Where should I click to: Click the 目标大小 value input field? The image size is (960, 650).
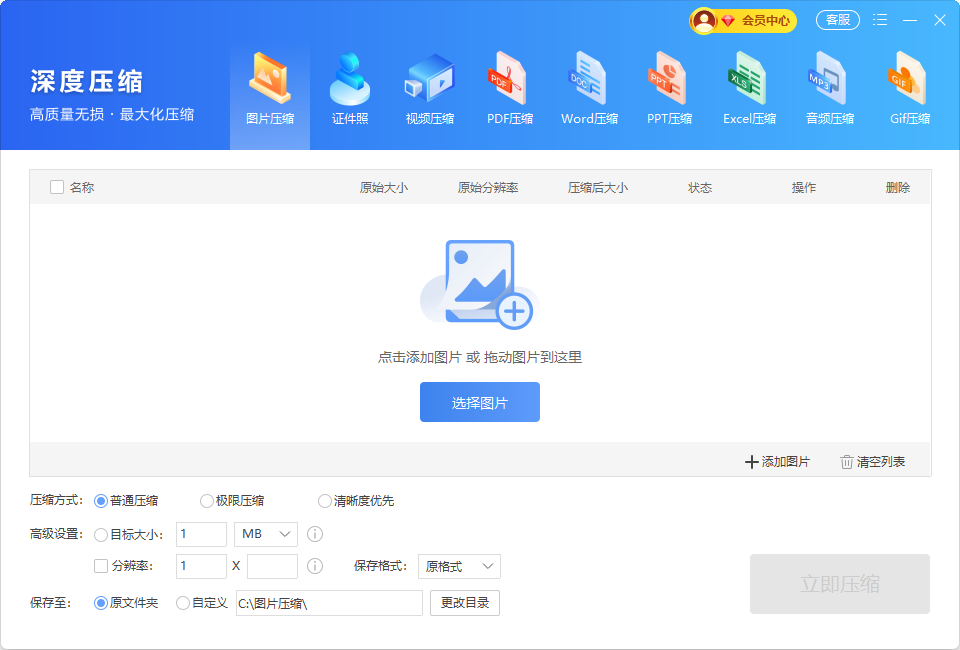(x=201, y=534)
